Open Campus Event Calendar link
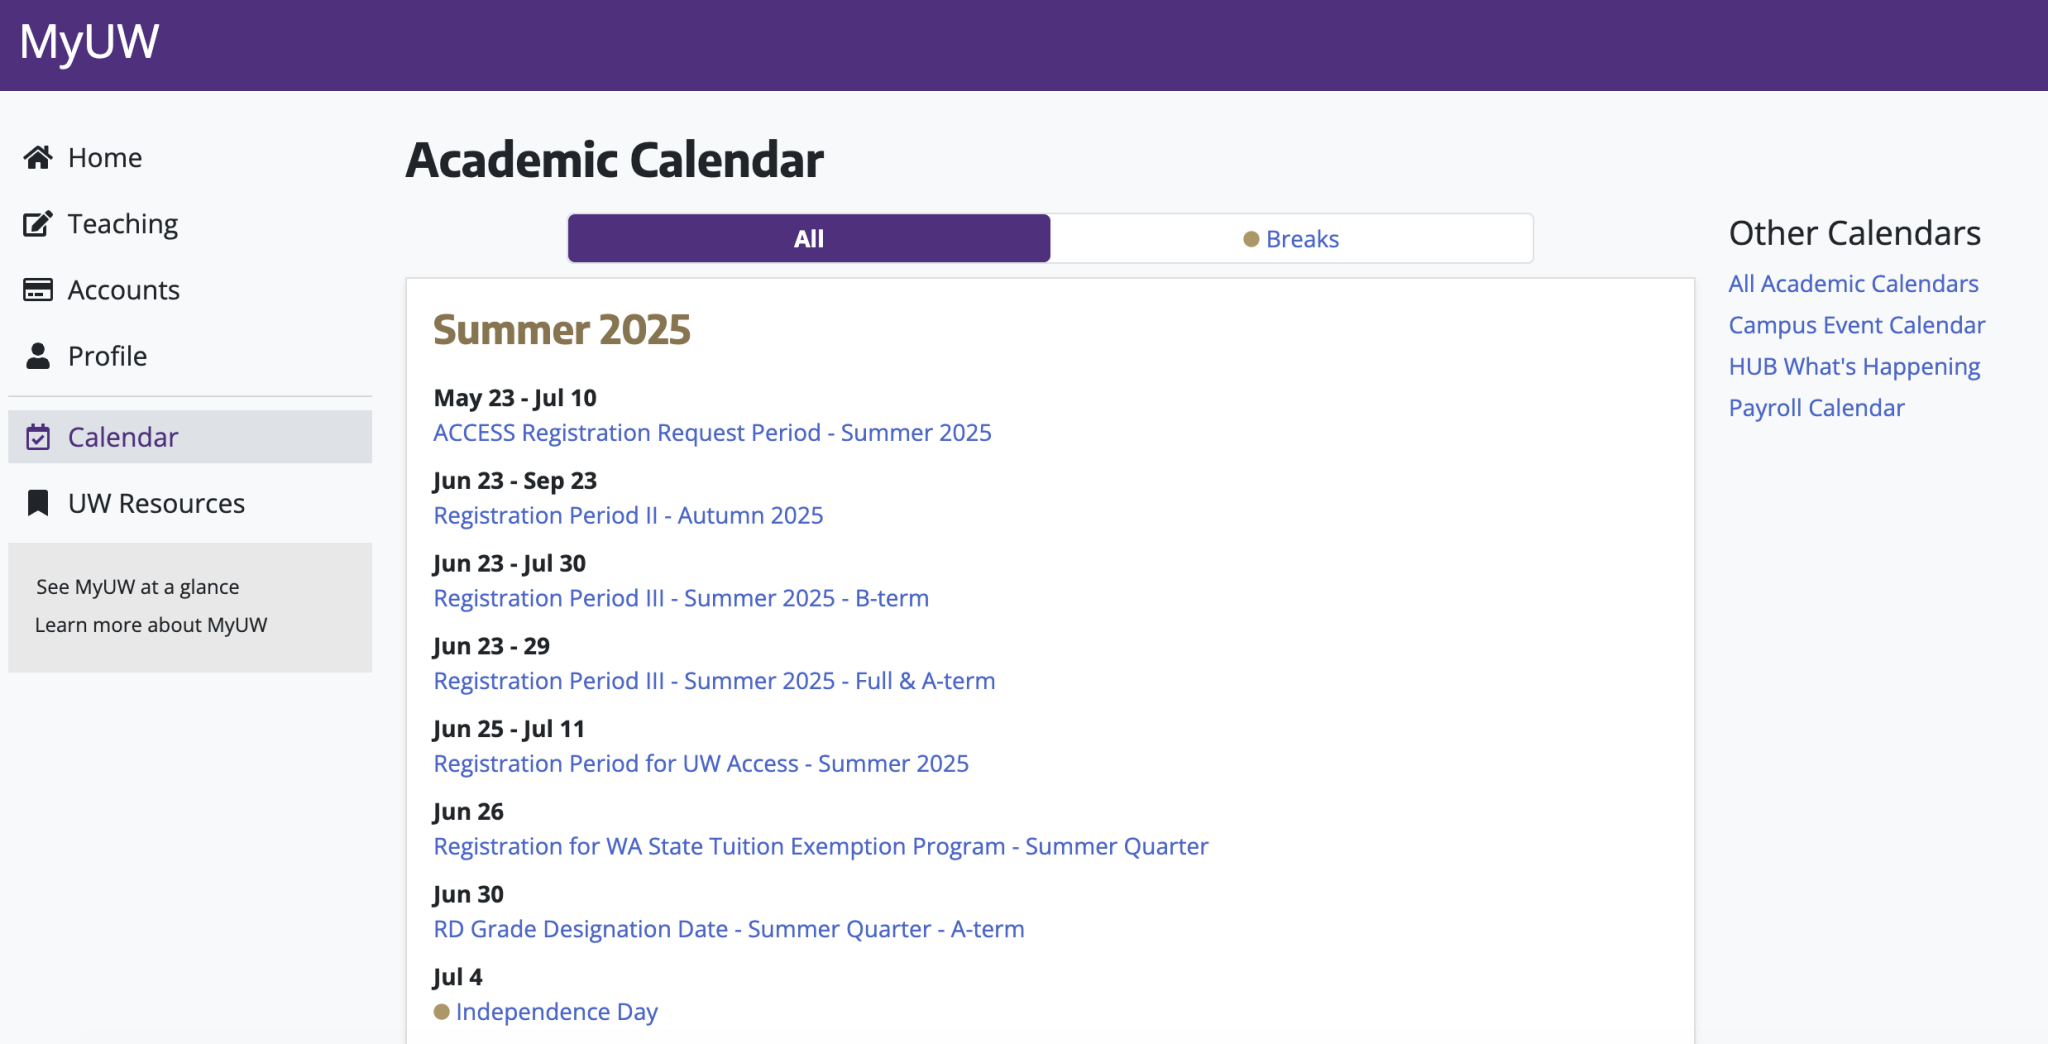This screenshot has height=1044, width=2048. [1857, 325]
